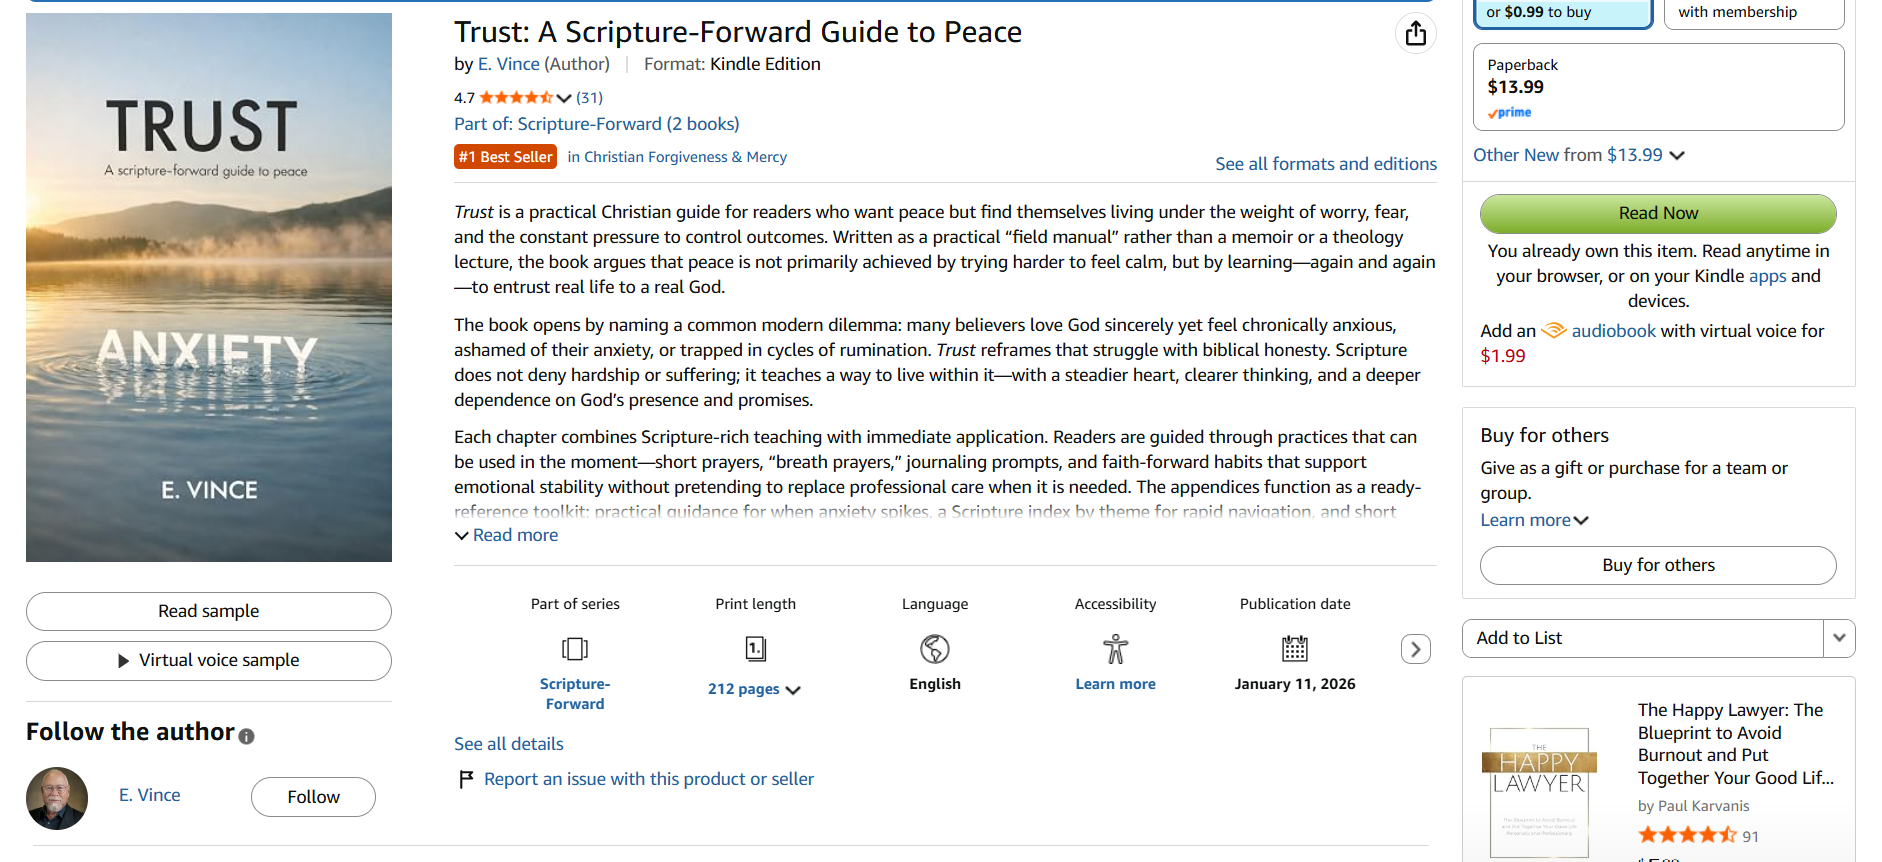Select the $0.99 to buy Kindle option
1882x862 pixels.
click(x=1563, y=13)
